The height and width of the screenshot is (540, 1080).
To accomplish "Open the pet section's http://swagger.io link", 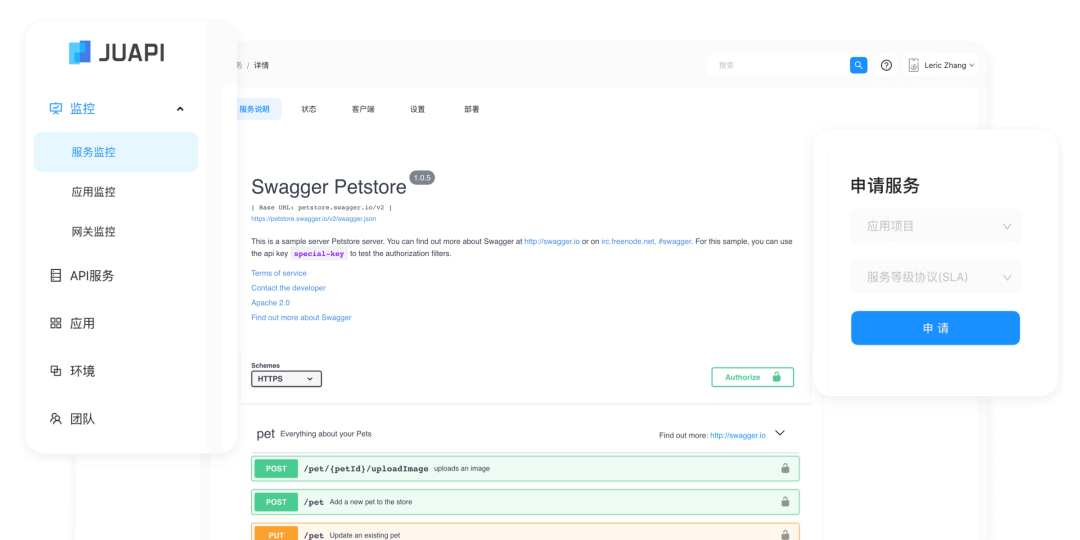I will point(738,435).
